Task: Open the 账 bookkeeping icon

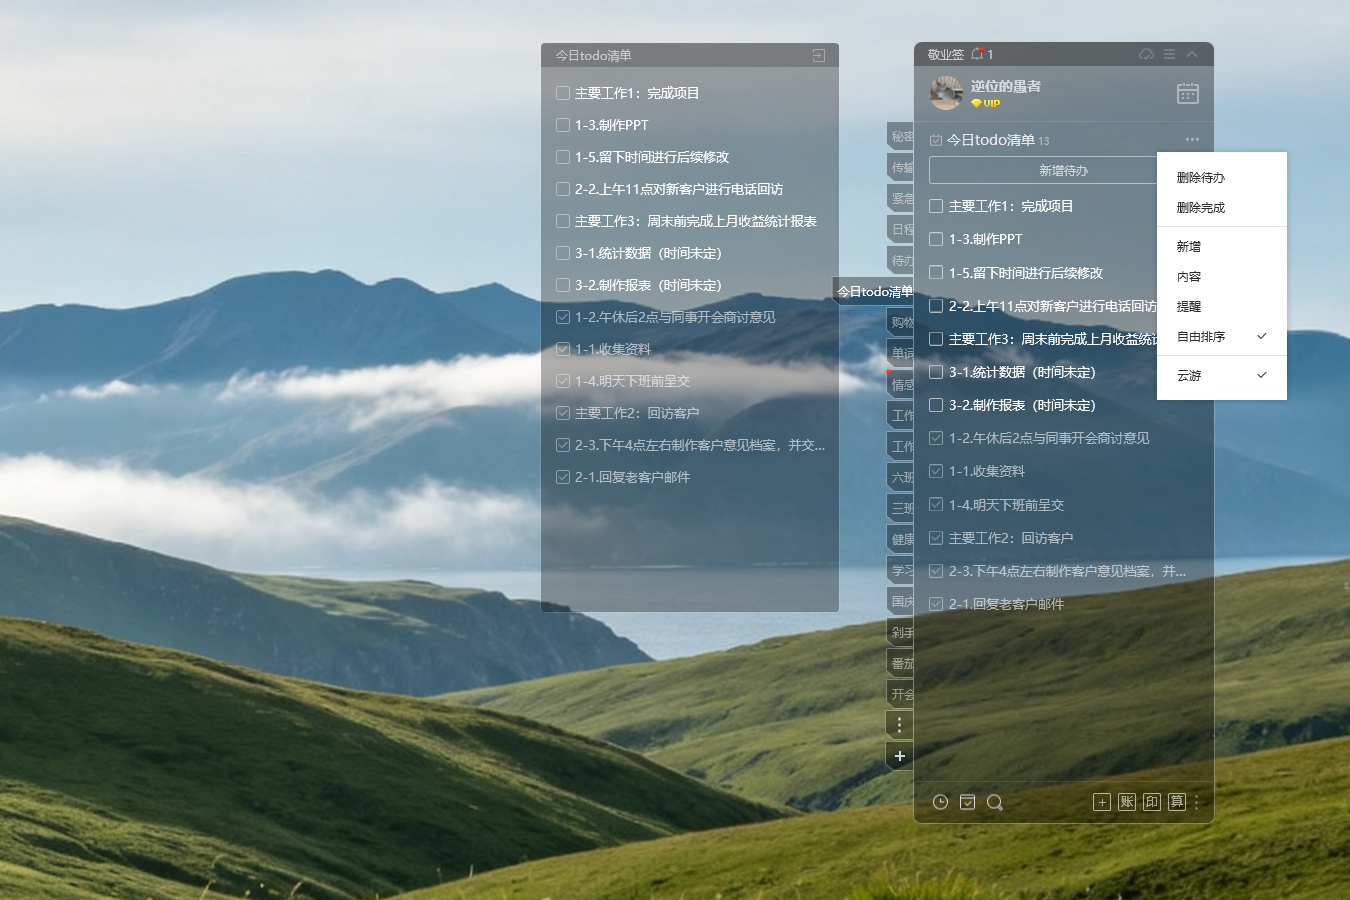Action: pyautogui.click(x=1127, y=802)
